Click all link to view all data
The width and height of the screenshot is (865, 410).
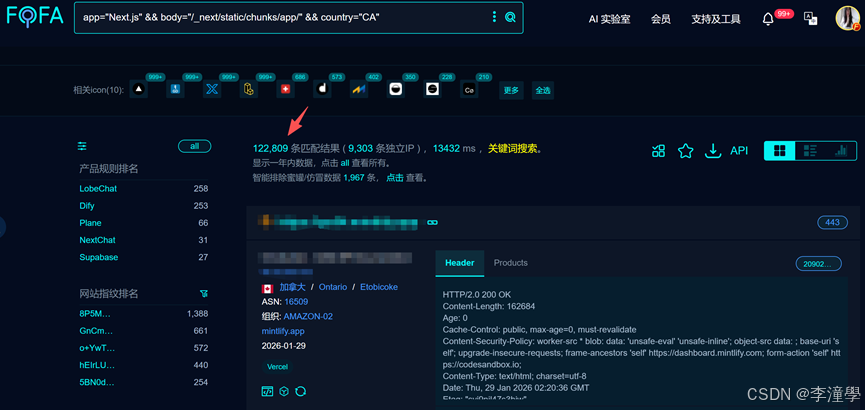[x=345, y=163]
